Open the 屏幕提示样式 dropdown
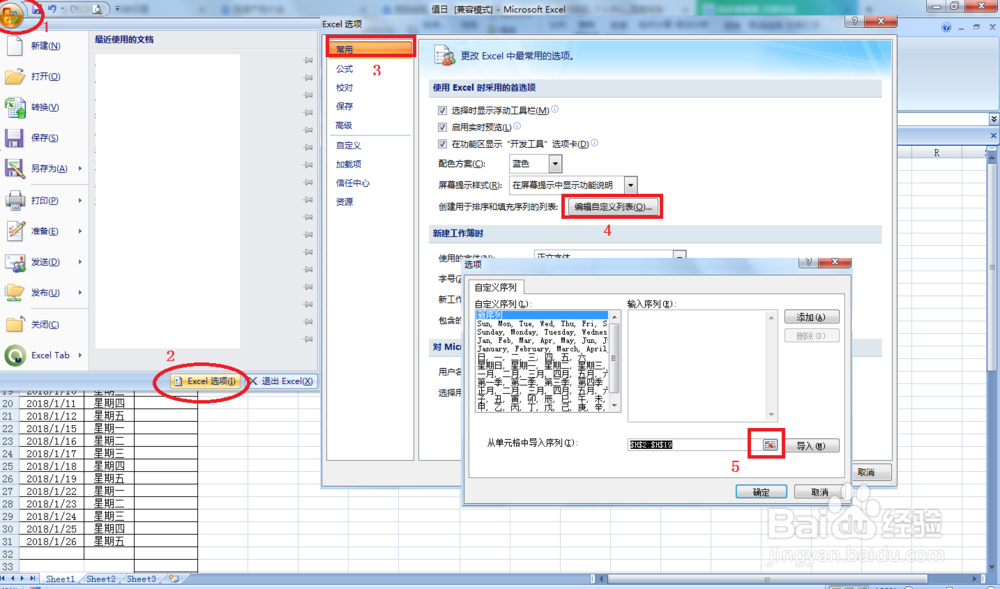Image resolution: width=1000 pixels, height=589 pixels. [x=630, y=185]
